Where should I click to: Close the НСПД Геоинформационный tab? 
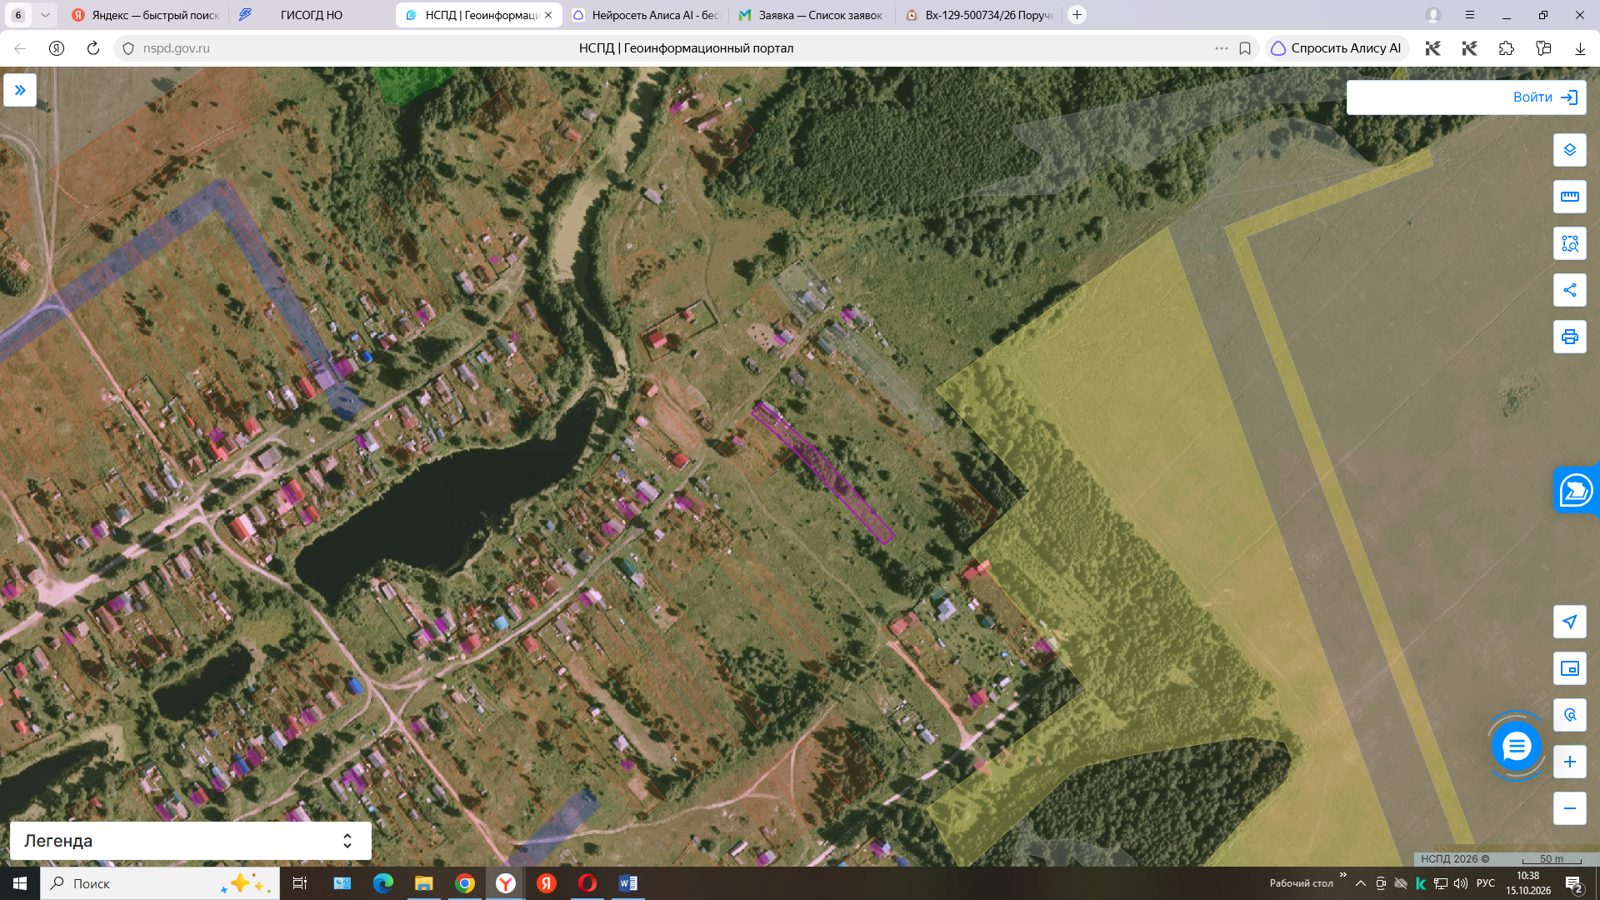pos(548,15)
